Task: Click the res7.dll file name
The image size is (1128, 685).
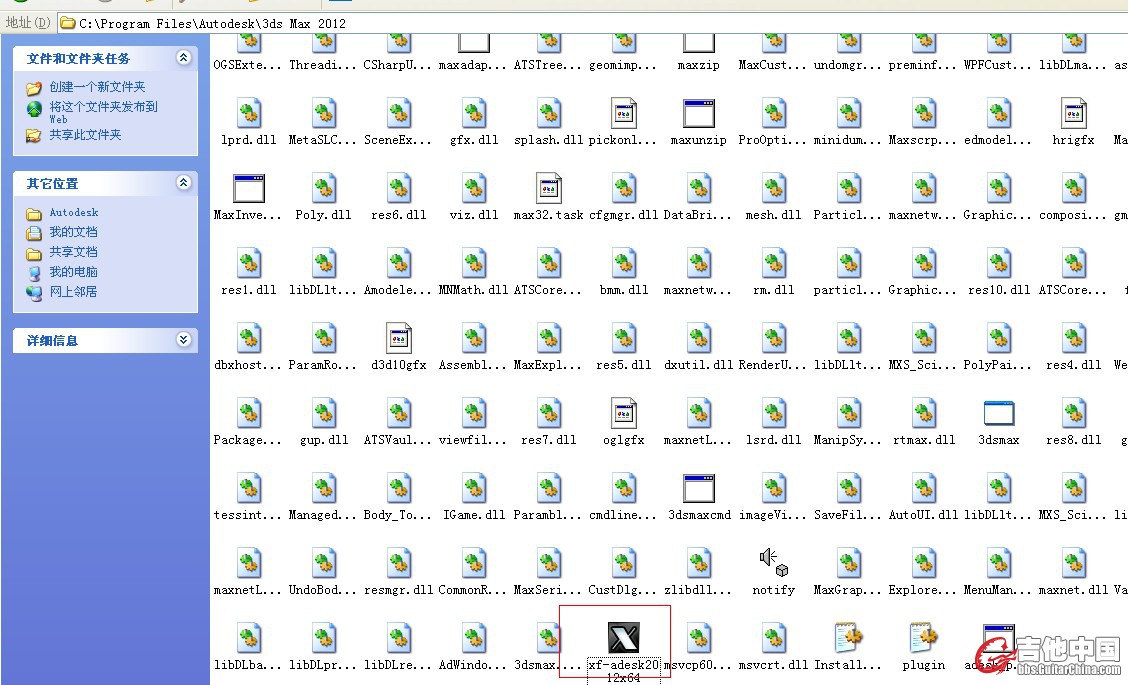Action: [x=549, y=440]
